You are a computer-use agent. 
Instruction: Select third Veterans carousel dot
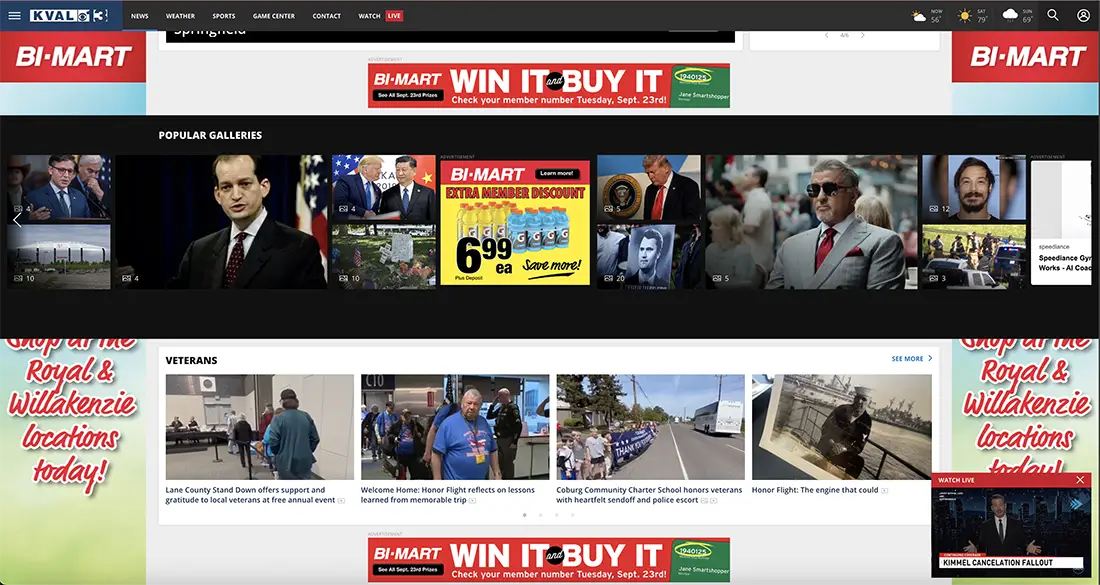coord(556,515)
